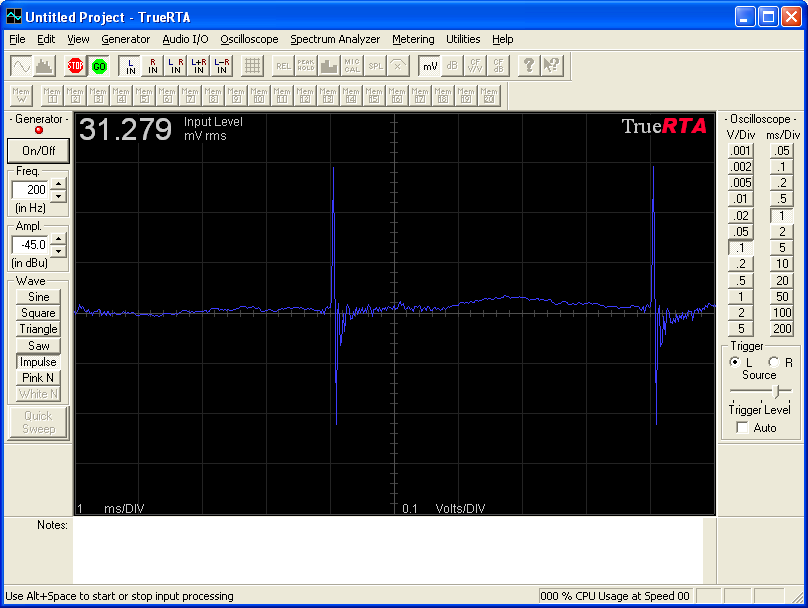
Task: Click the Mem 20 memory slot
Action: click(489, 95)
